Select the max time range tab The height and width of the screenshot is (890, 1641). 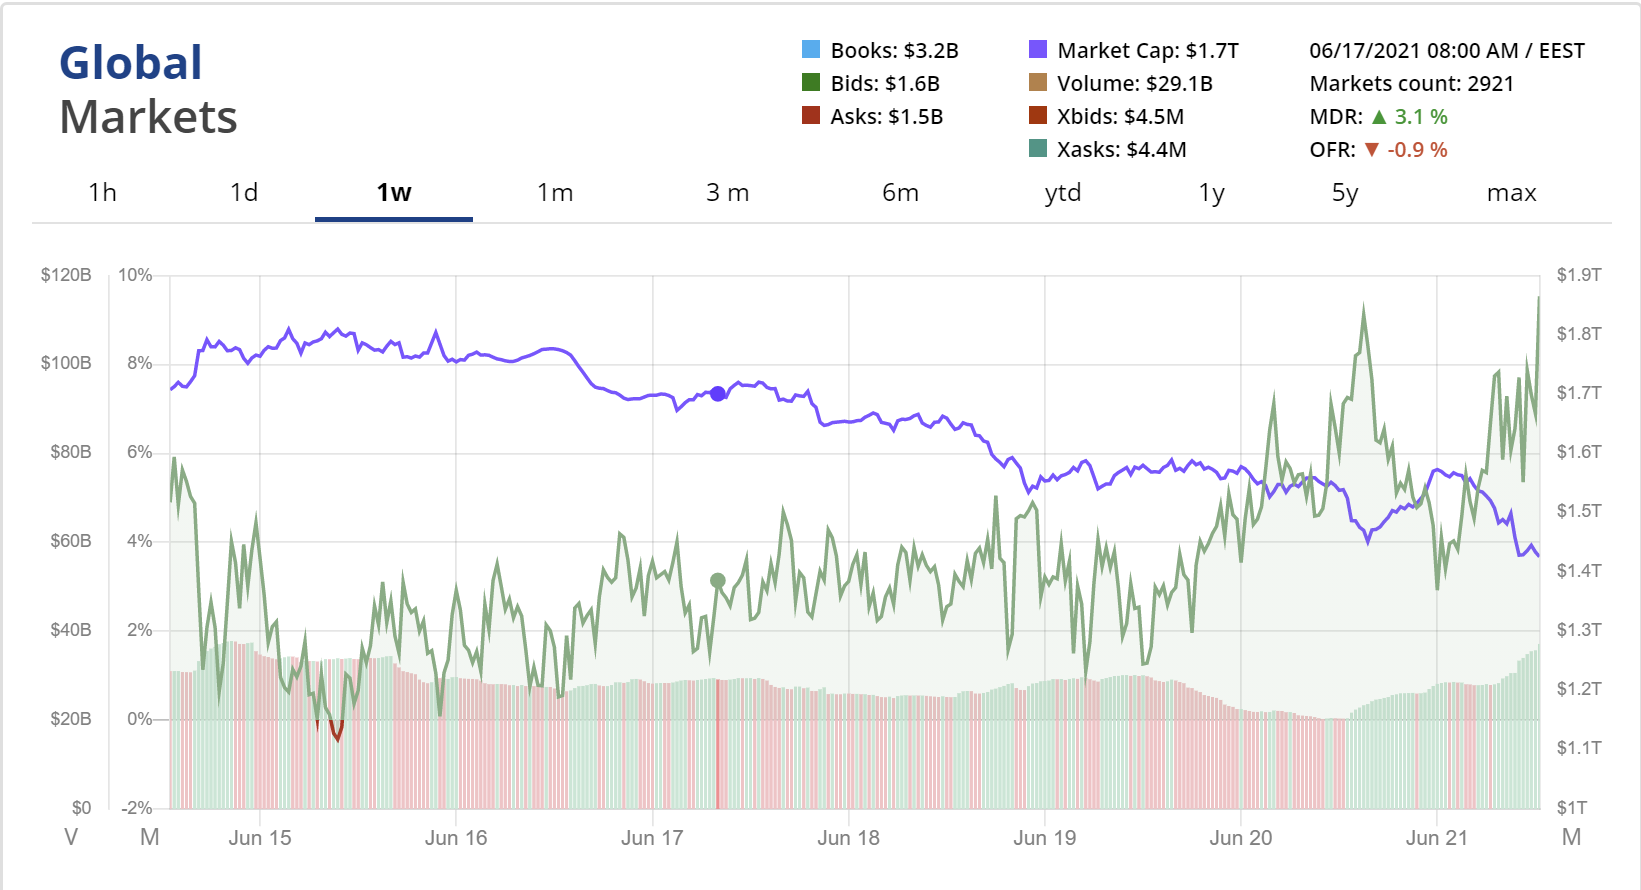point(1511,193)
